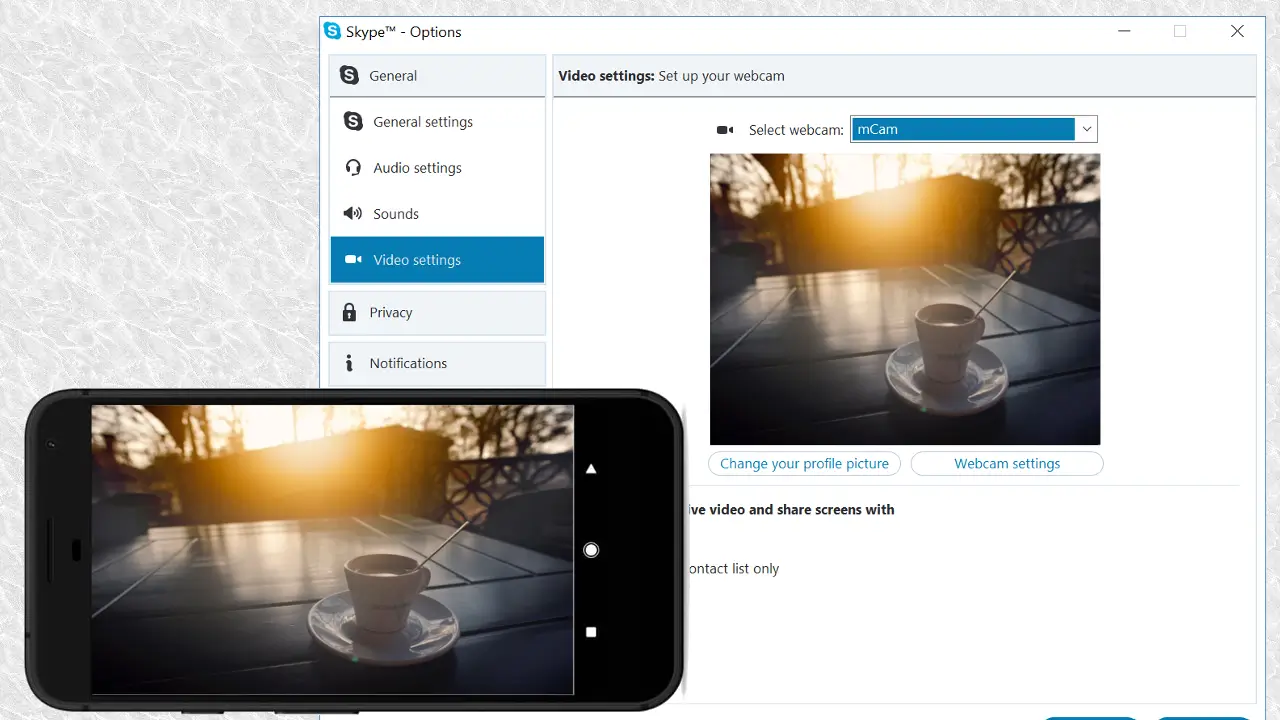Click the webcam preview showing the coffee cup
Image resolution: width=1280 pixels, height=720 pixels.
(x=905, y=298)
